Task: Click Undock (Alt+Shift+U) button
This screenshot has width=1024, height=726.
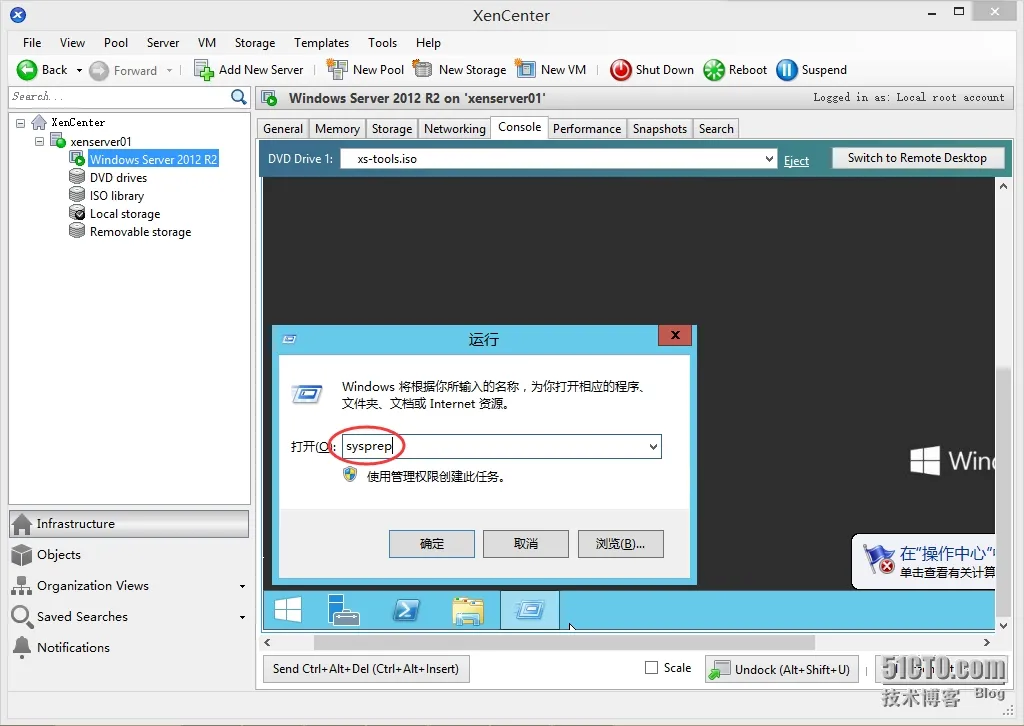Action: pyautogui.click(x=781, y=669)
